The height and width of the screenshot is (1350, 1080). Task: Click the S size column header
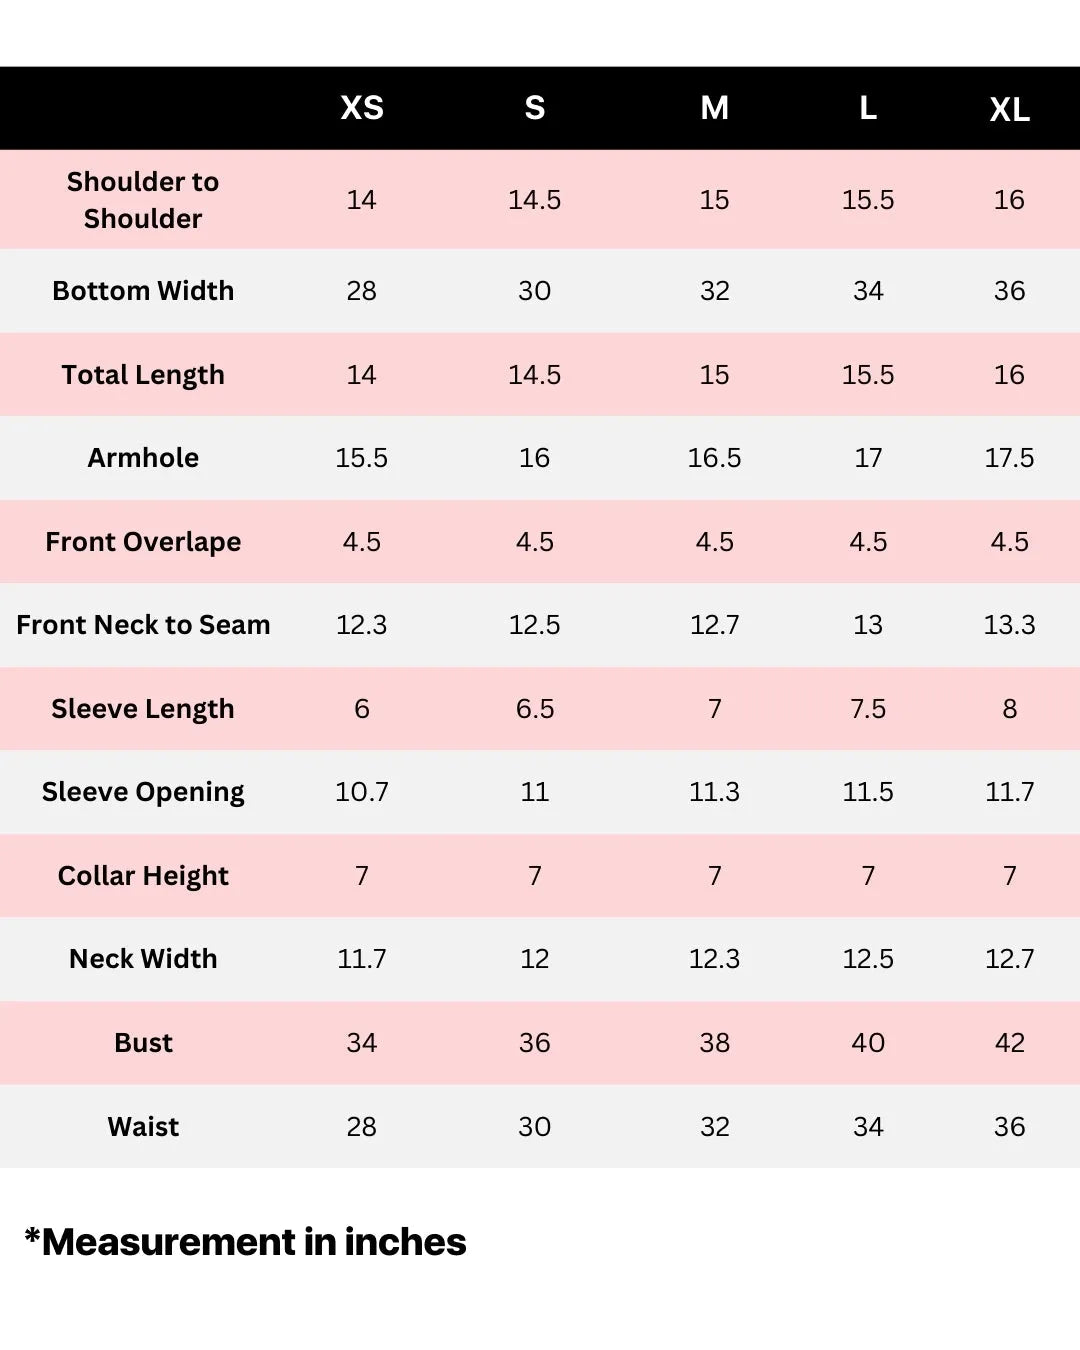pos(535,108)
